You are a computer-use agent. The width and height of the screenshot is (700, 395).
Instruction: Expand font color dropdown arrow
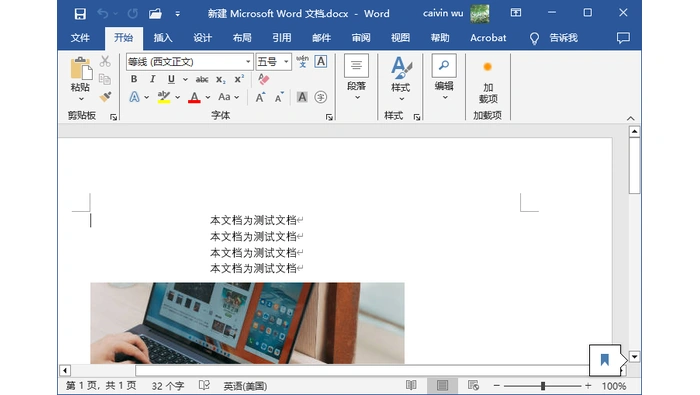(208, 97)
